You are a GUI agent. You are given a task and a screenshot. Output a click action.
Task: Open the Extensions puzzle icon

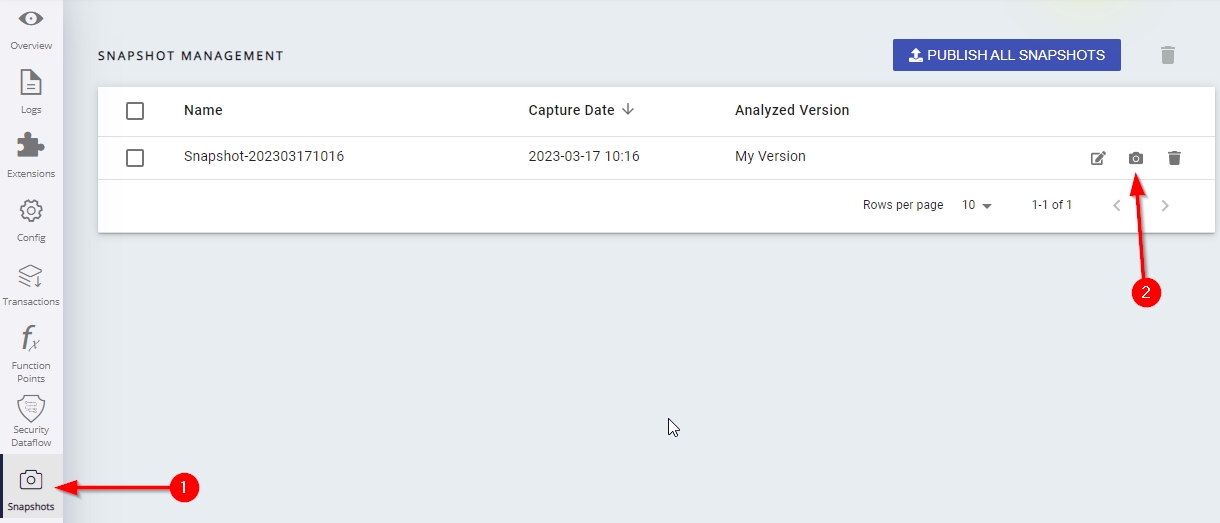point(31,147)
